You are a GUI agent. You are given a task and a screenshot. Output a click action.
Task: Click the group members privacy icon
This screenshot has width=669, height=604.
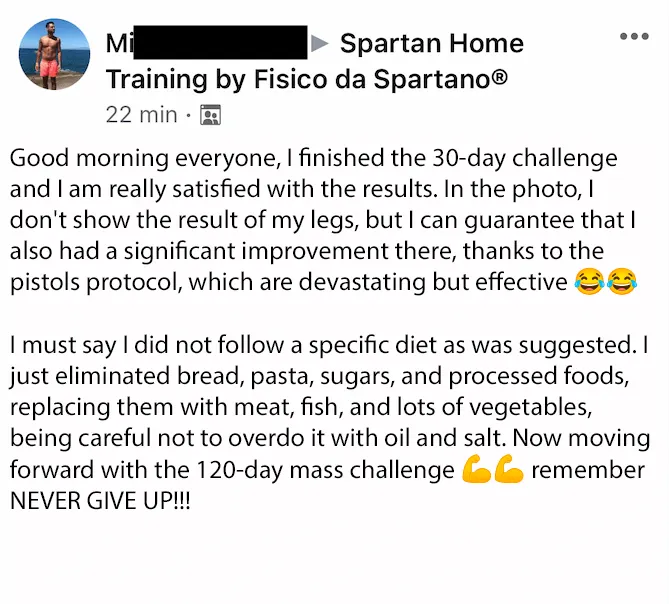[210, 115]
